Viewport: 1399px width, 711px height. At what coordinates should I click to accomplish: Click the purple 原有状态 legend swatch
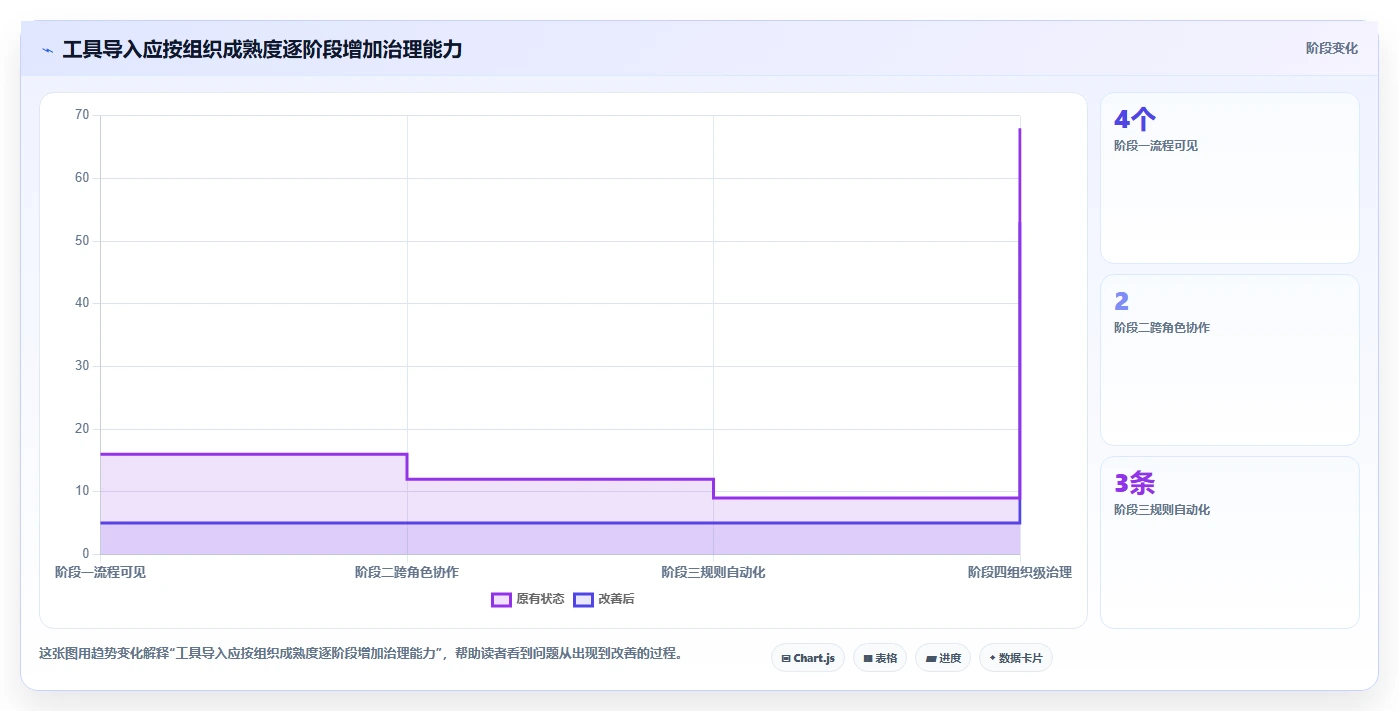(x=501, y=599)
